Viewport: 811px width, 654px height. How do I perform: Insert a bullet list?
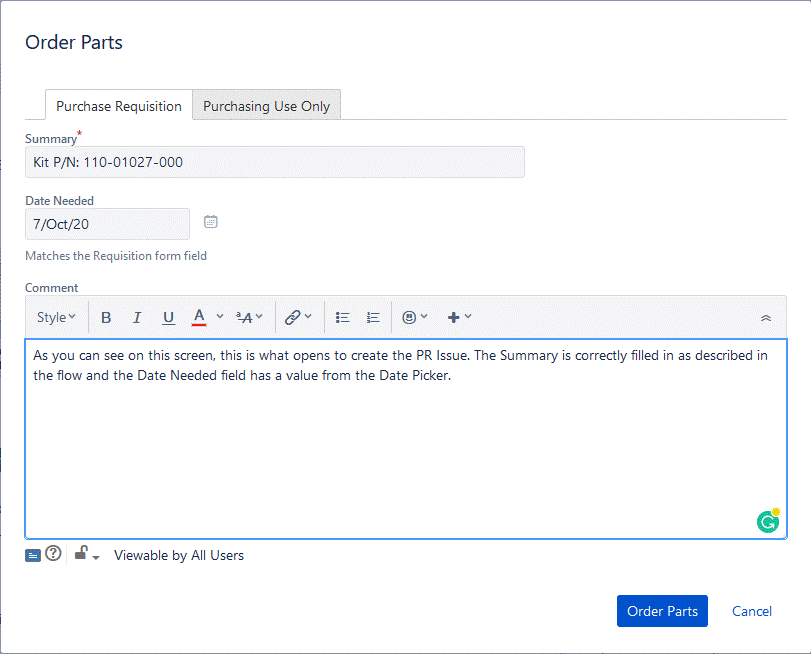pos(342,317)
